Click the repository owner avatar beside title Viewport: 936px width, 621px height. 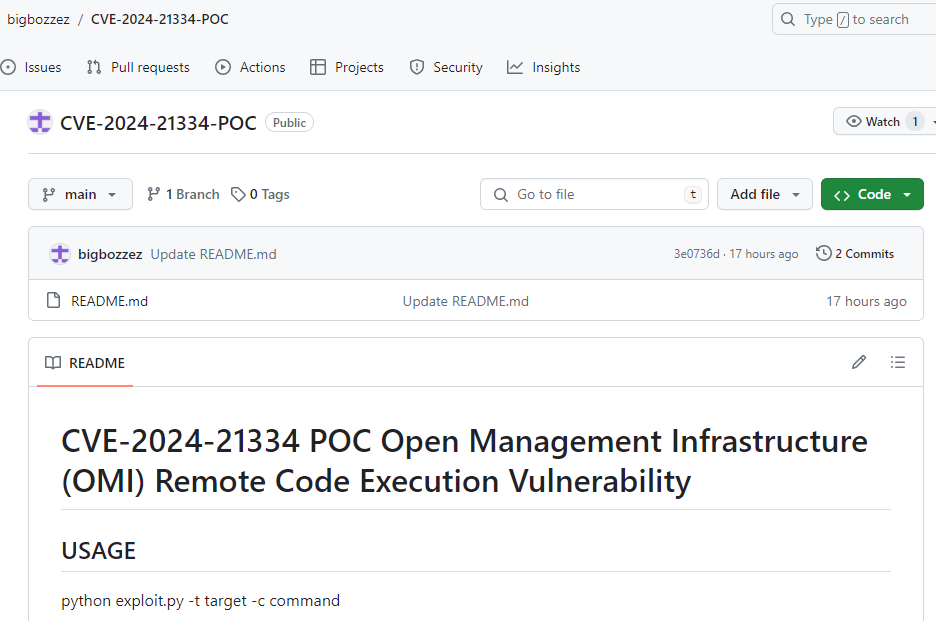[40, 122]
